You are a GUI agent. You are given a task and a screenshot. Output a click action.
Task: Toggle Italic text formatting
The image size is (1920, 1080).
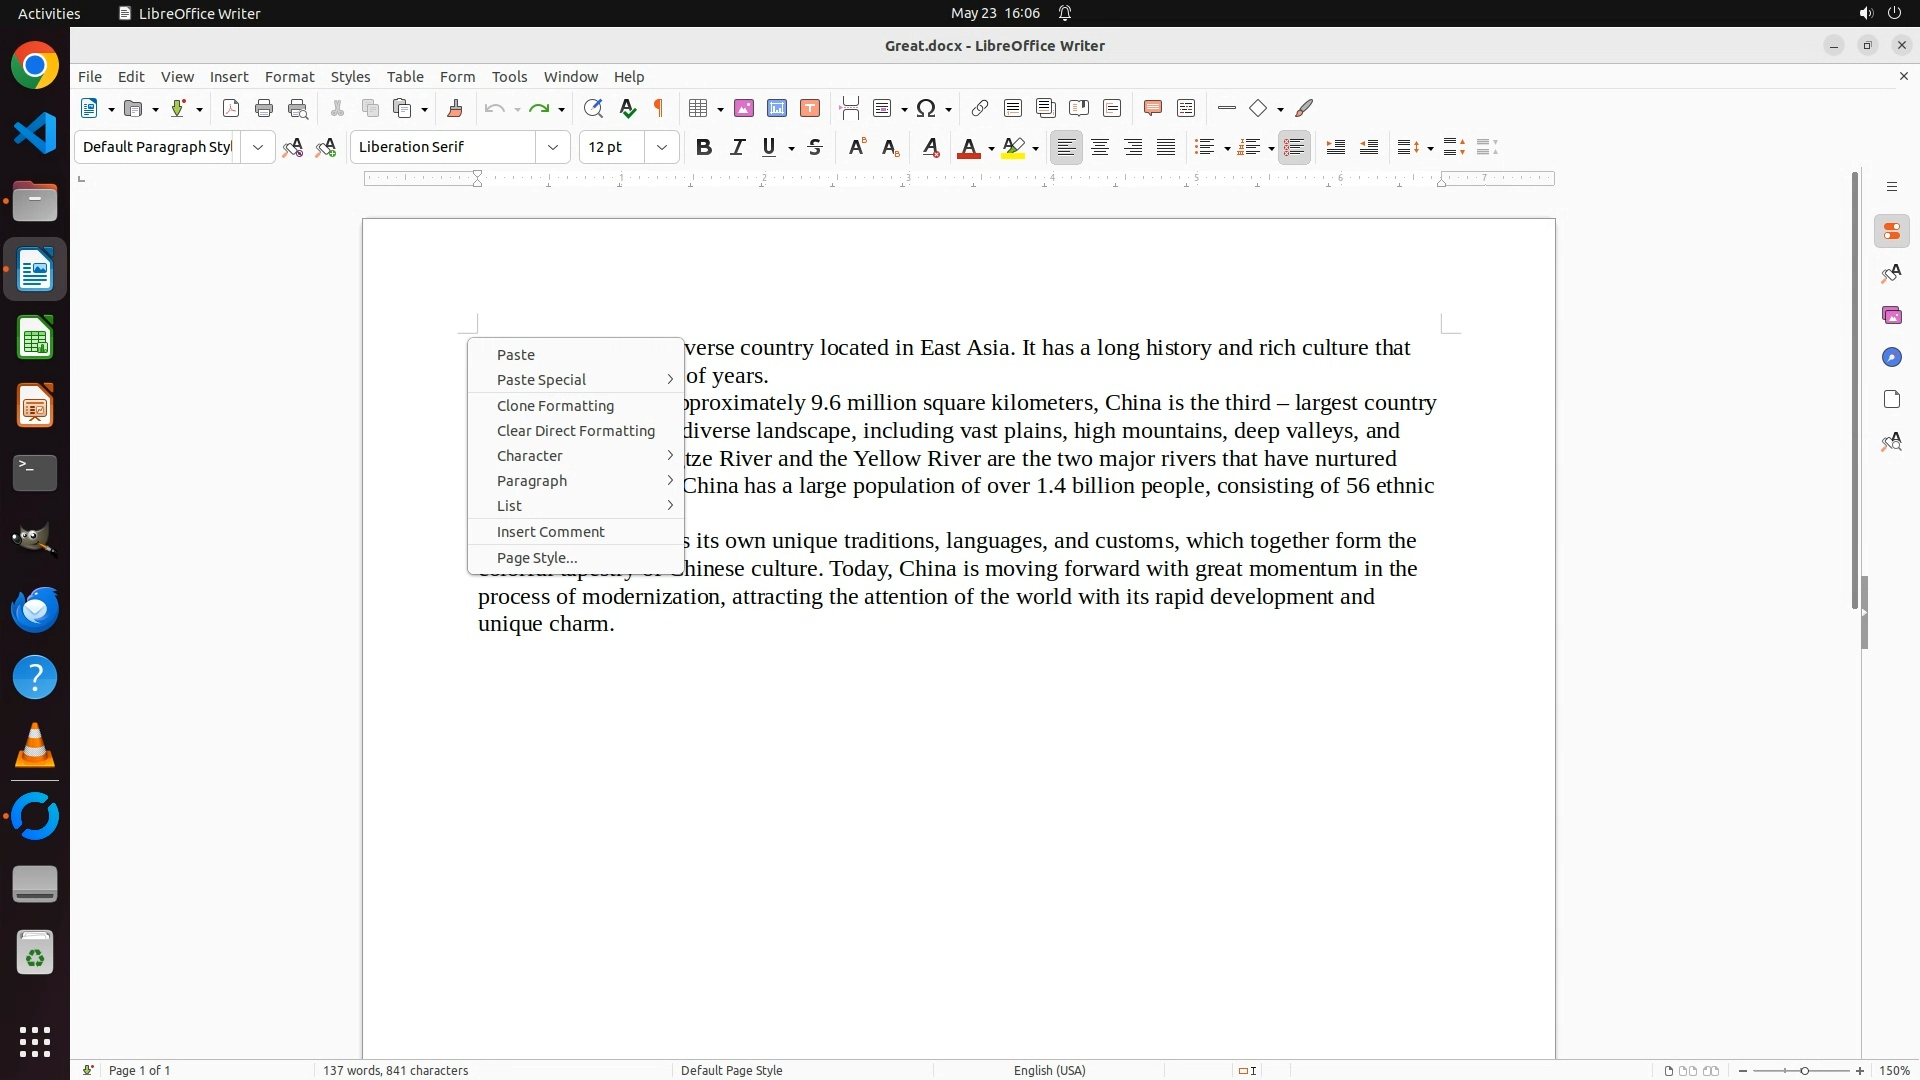click(737, 147)
